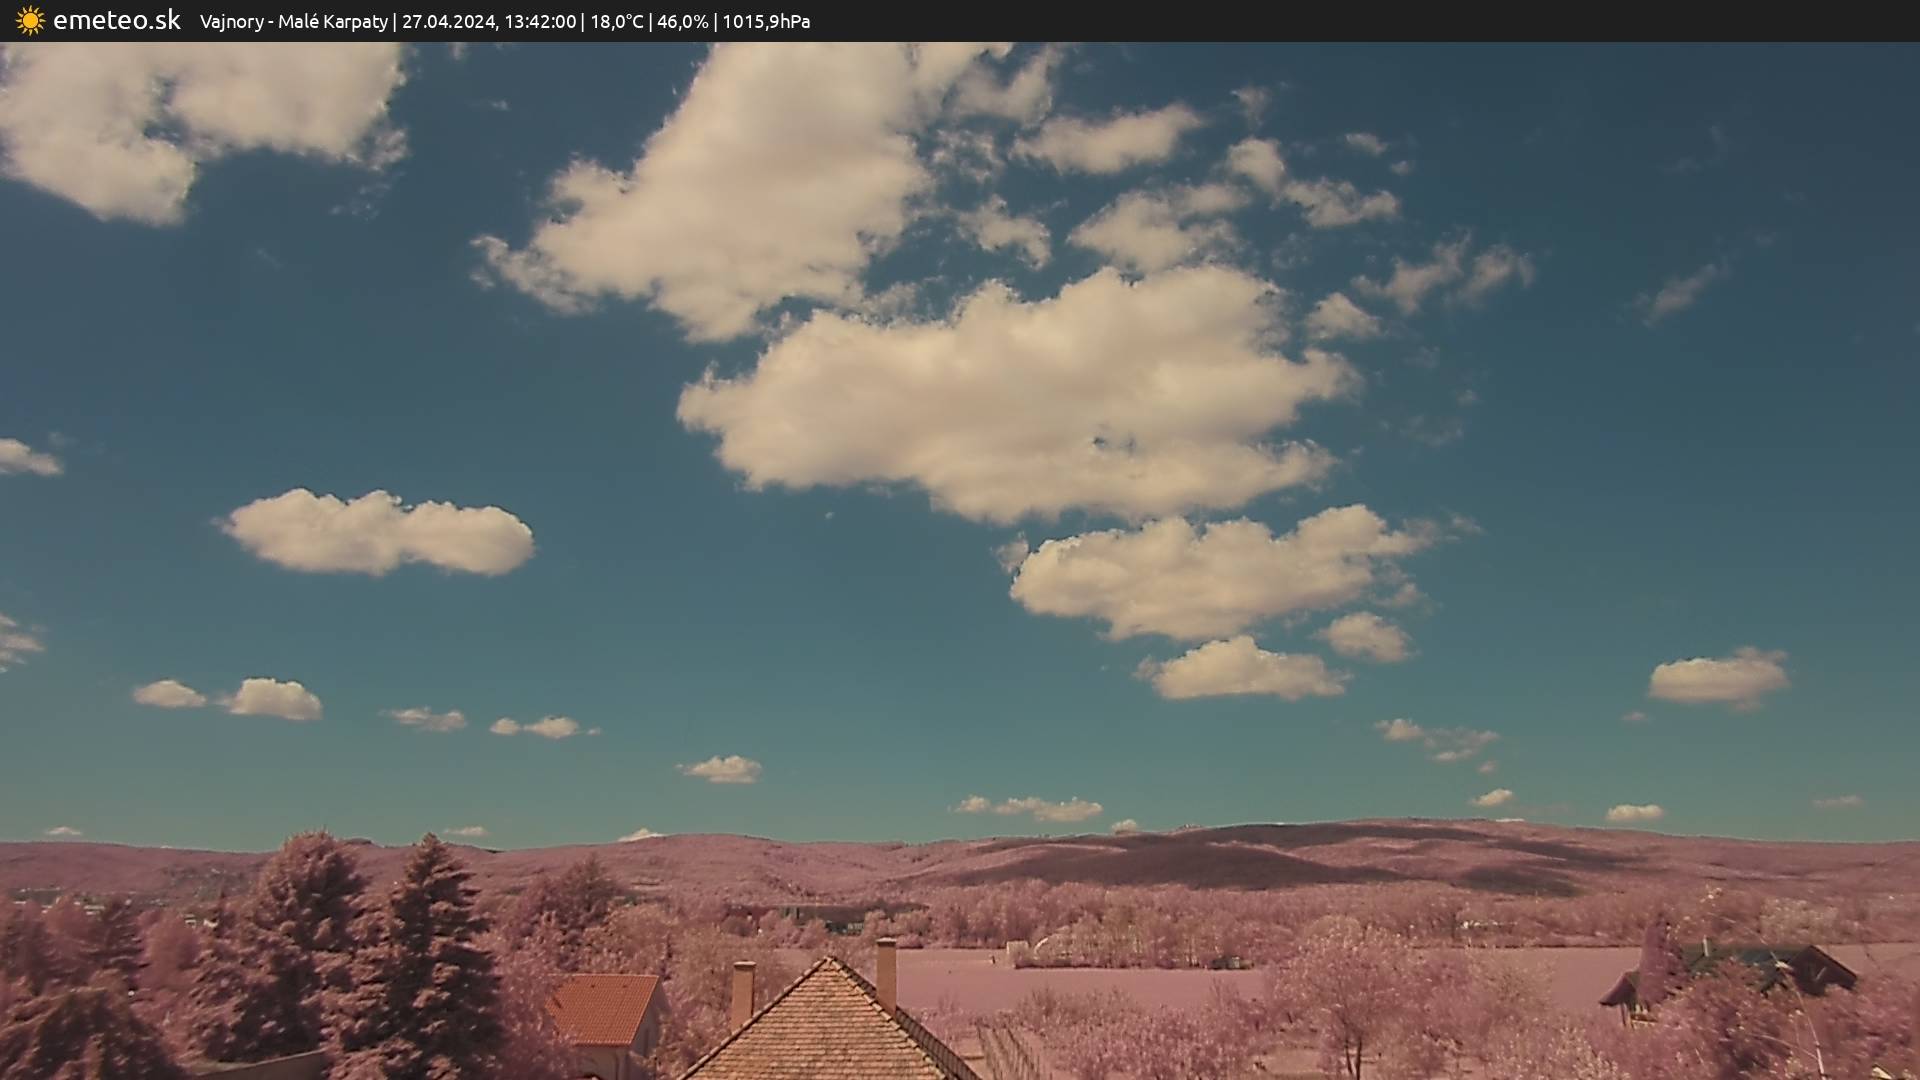This screenshot has height=1080, width=1920.
Task: Click the small orange-roofed house
Action: tap(603, 1012)
